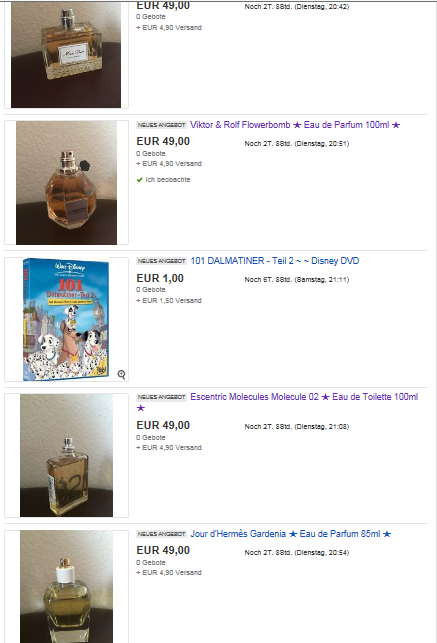Click the NEUES ANGEBOT badge on Hermès Gardenia
The image size is (437, 643).
162,534
